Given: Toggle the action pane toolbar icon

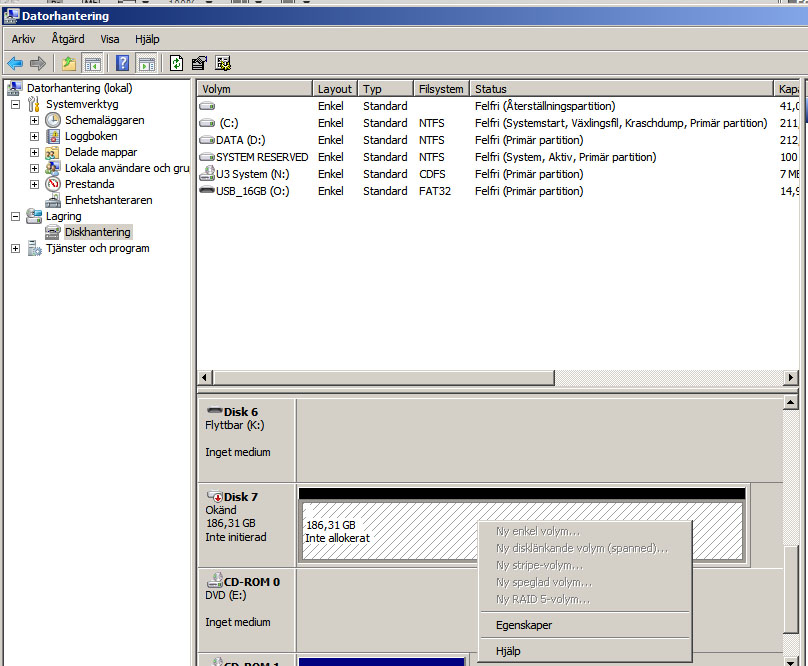Looking at the screenshot, I should [147, 64].
